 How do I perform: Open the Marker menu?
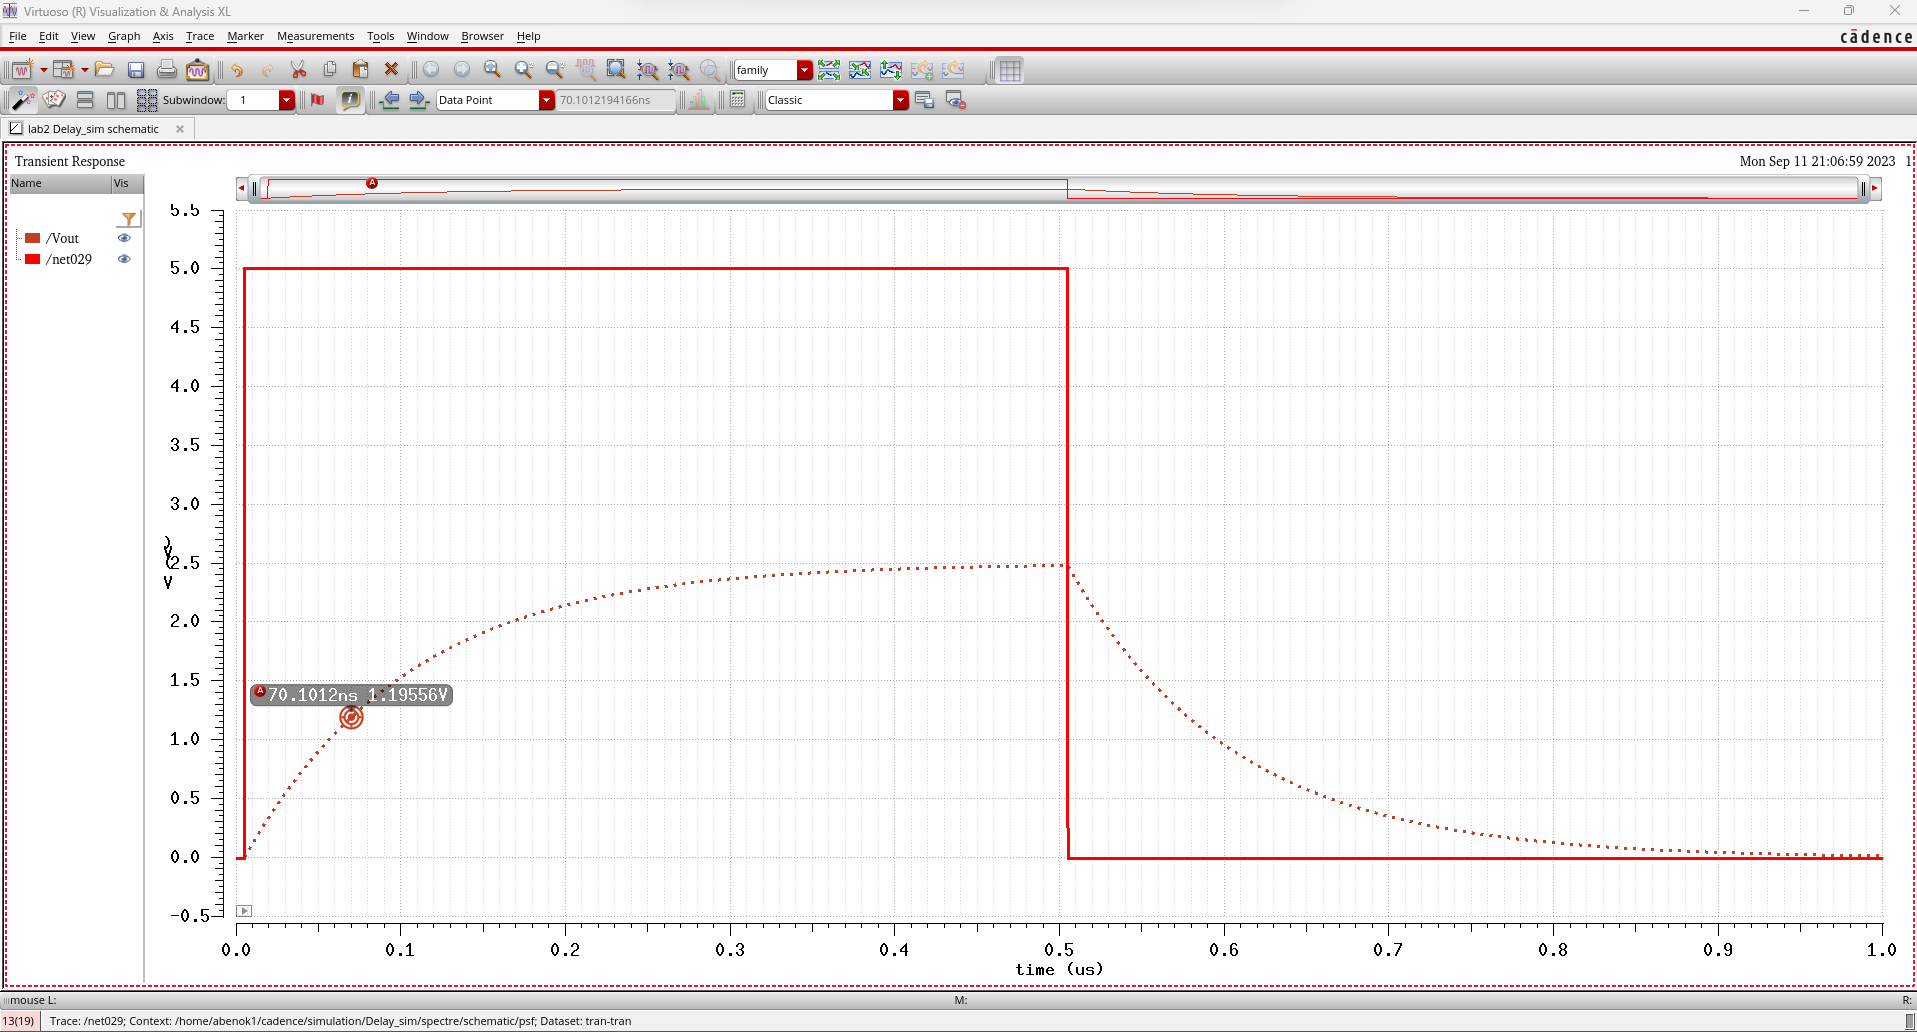[x=245, y=36]
